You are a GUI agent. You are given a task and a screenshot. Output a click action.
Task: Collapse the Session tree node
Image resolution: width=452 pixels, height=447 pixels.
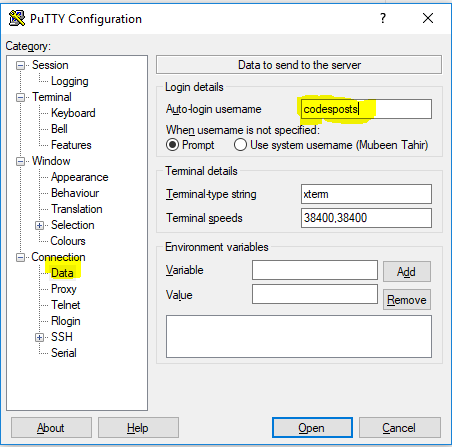click(x=20, y=65)
